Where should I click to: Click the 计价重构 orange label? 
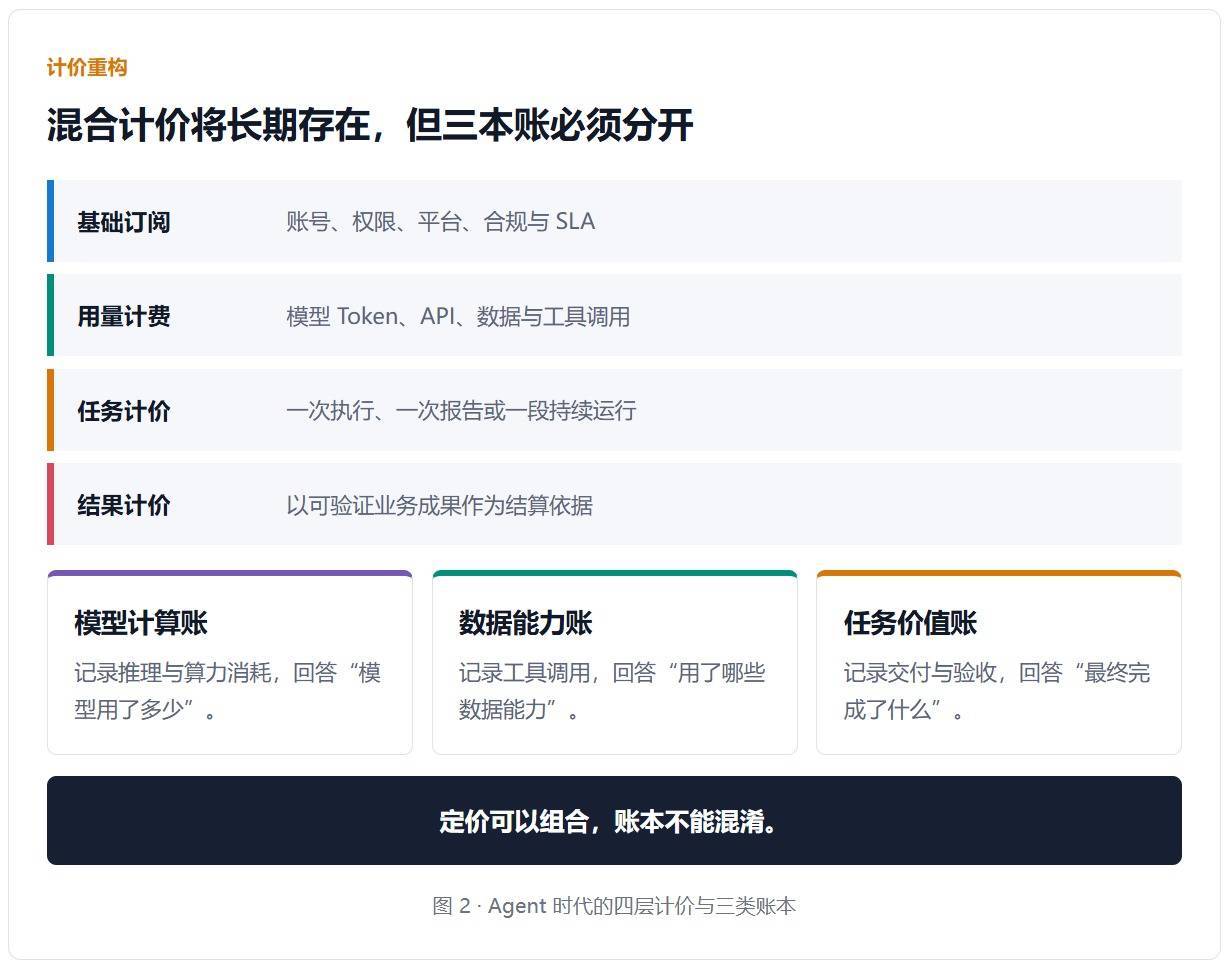[x=87, y=68]
